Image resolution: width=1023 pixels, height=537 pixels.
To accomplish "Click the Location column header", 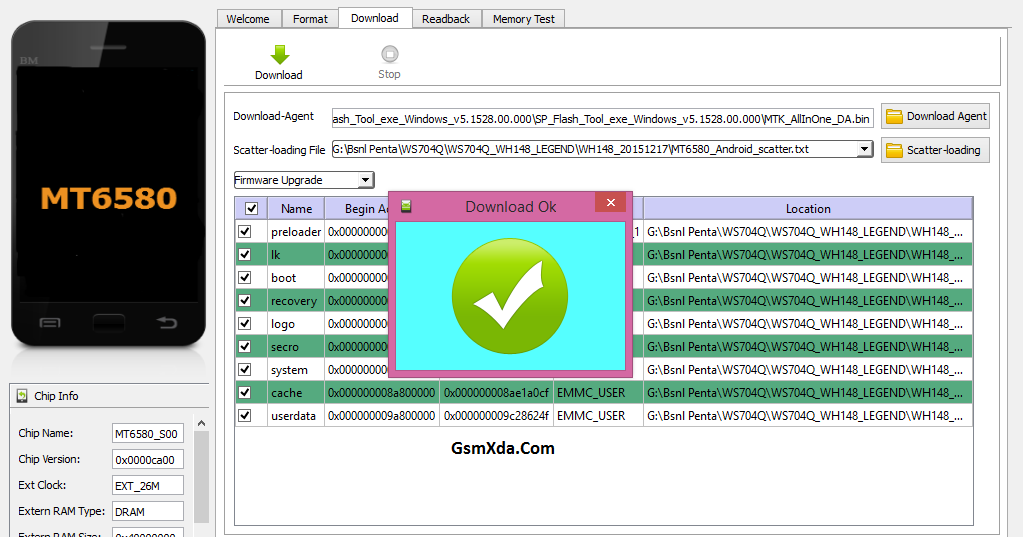I will coord(808,209).
